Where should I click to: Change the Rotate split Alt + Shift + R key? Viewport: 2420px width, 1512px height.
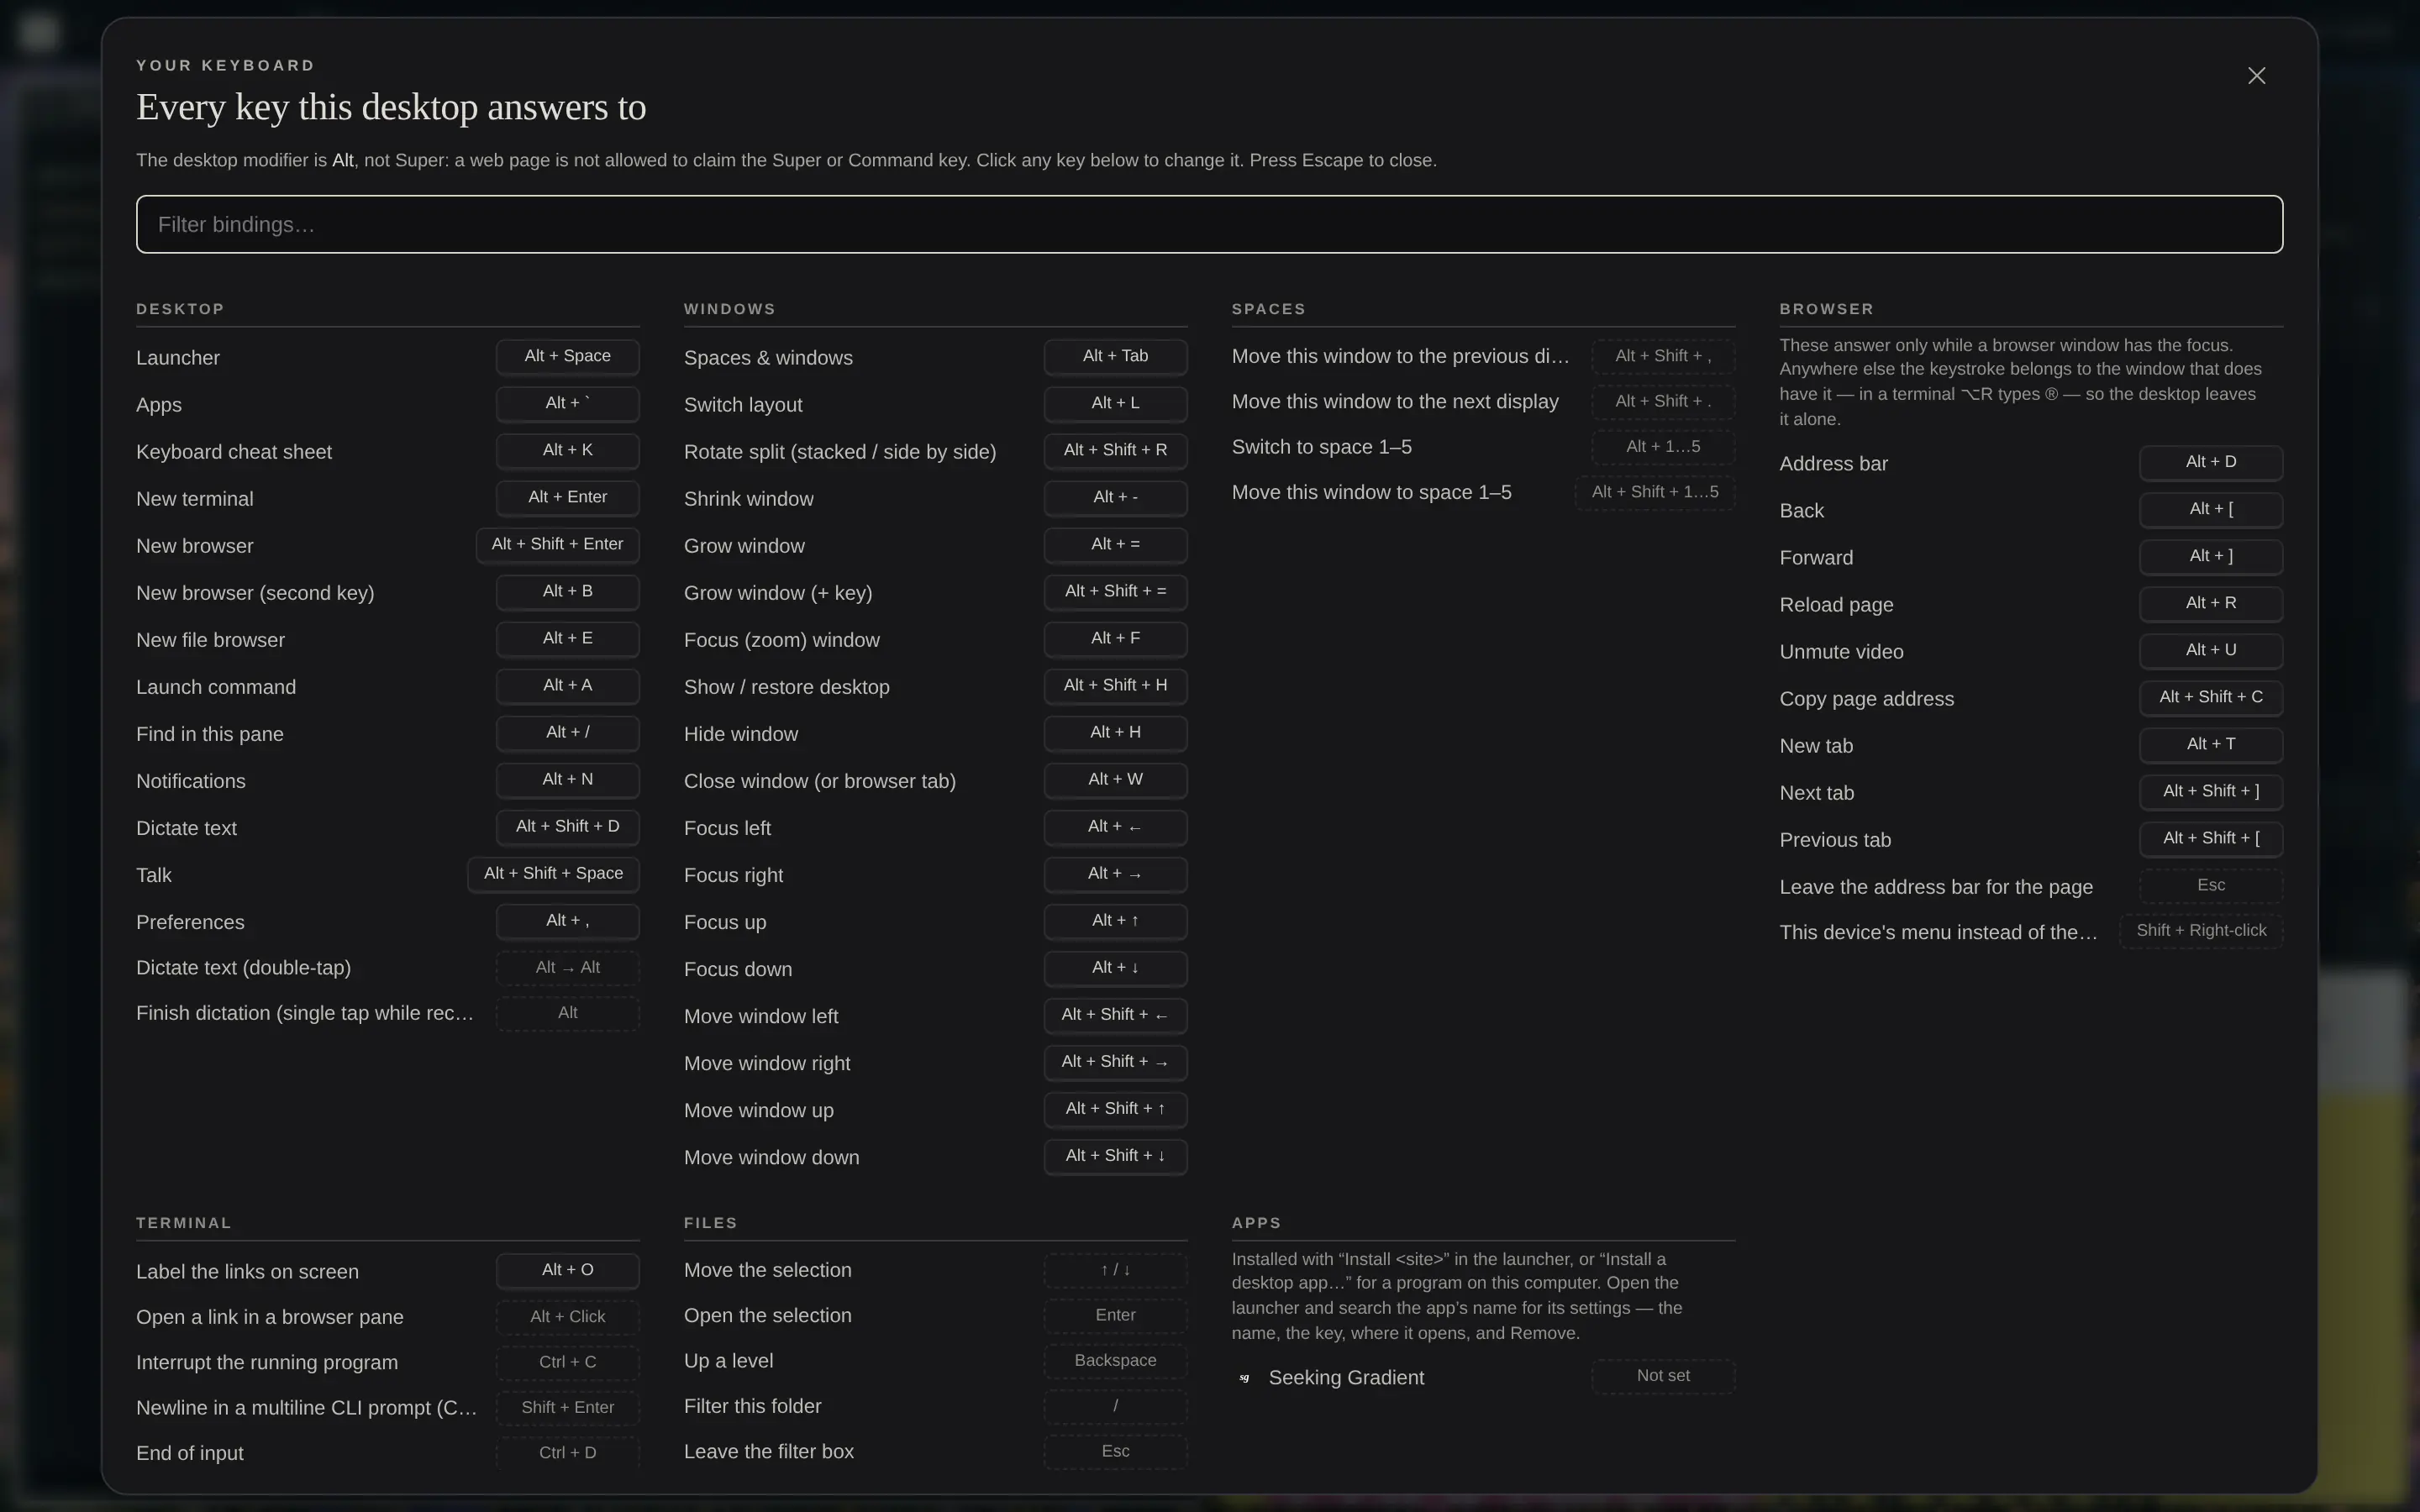pos(1115,450)
